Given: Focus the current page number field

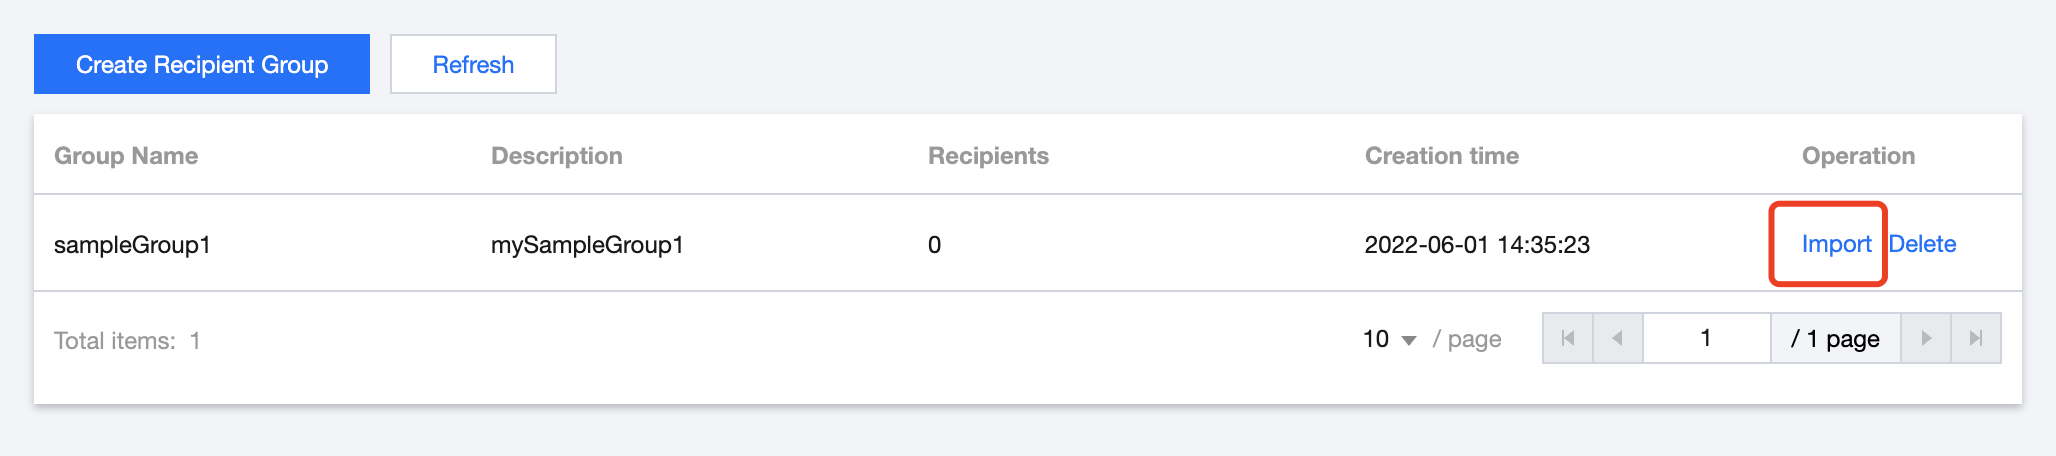Looking at the screenshot, I should pos(1706,339).
